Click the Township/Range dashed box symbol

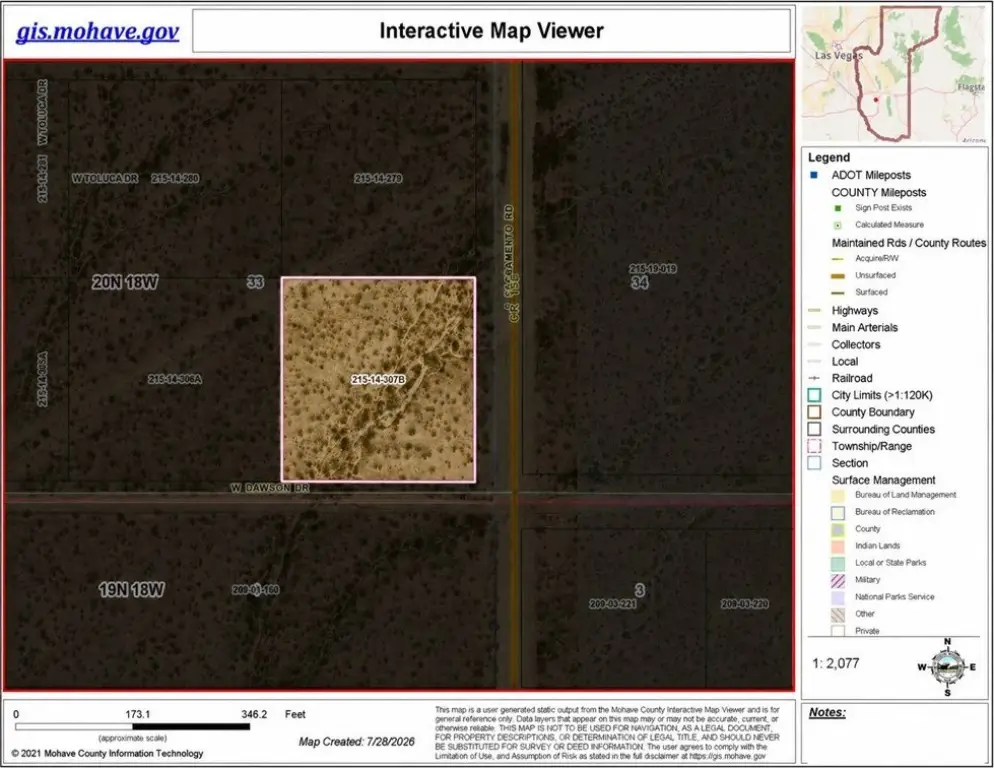[x=815, y=446]
